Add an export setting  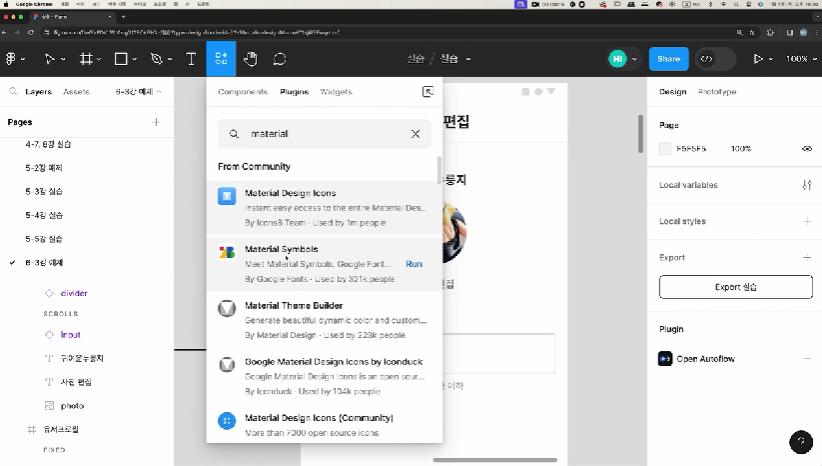click(x=807, y=257)
